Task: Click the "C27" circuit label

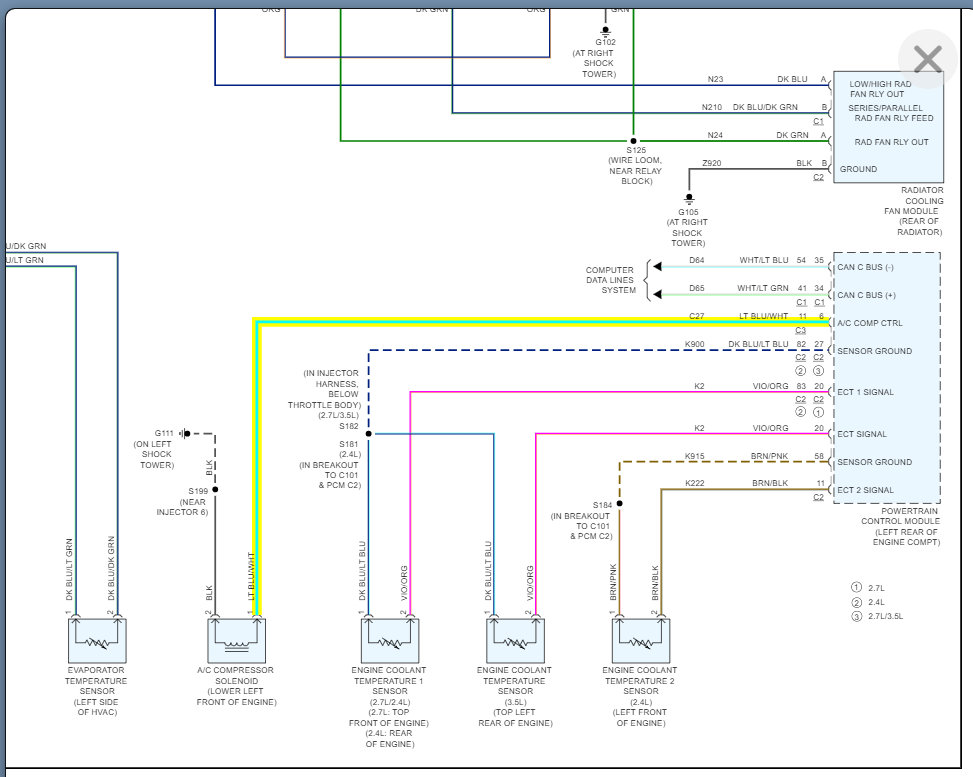Action: point(697,316)
